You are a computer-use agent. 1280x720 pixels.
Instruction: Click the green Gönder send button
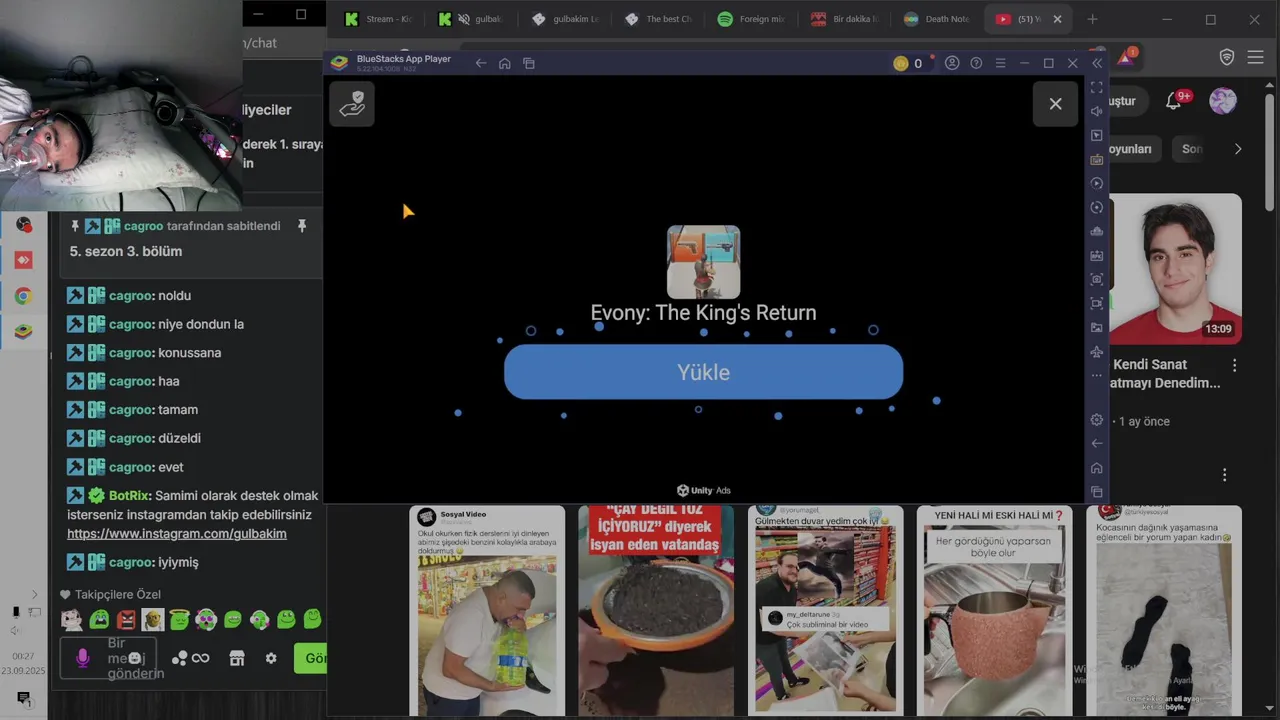pyautogui.click(x=311, y=658)
